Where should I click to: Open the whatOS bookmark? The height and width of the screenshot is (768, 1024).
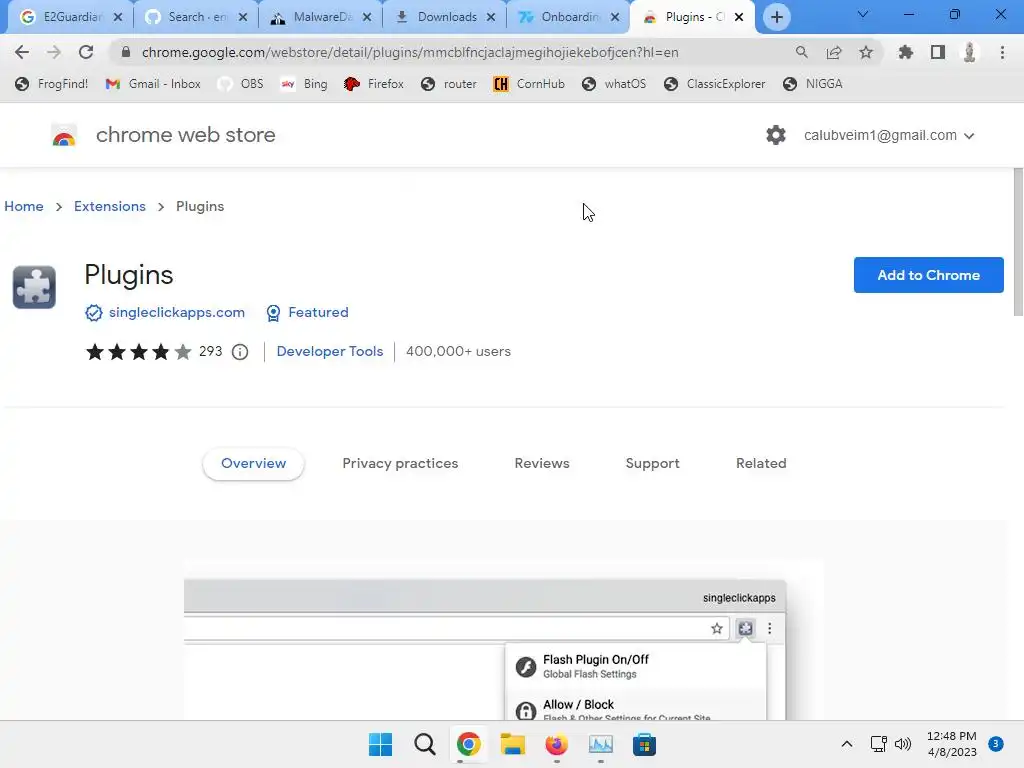614,84
